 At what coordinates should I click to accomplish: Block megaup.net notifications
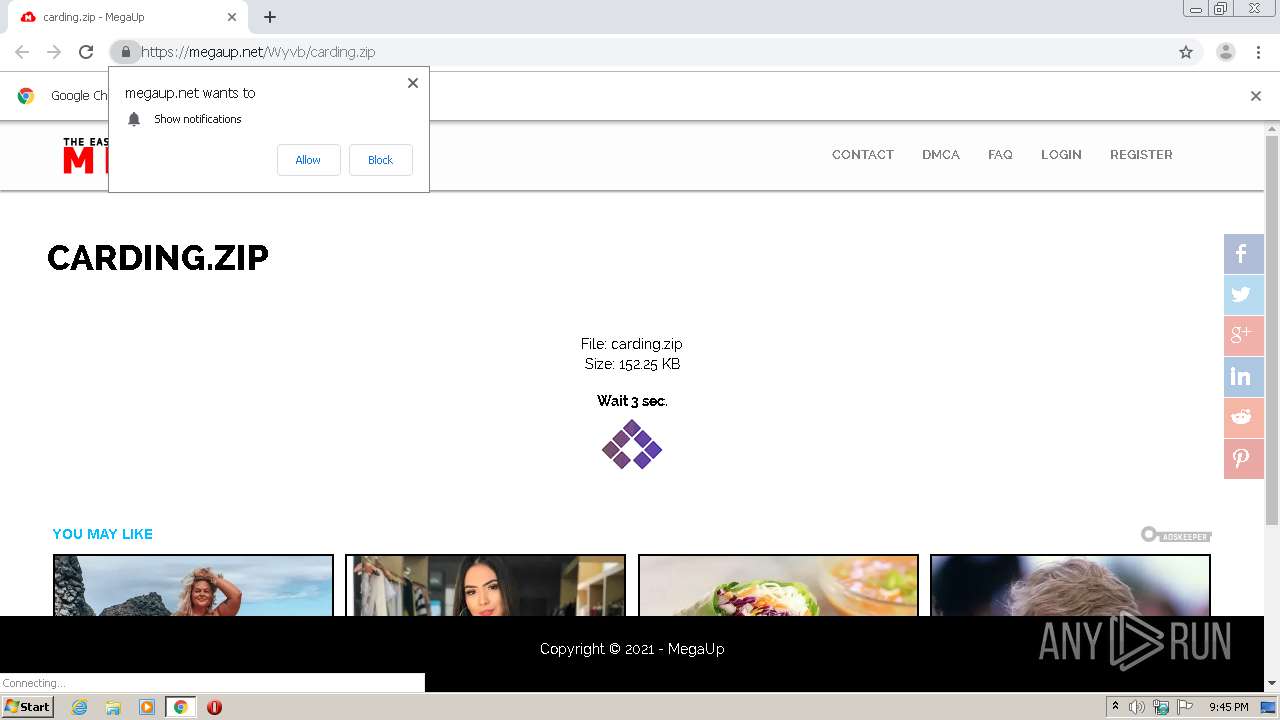point(380,160)
